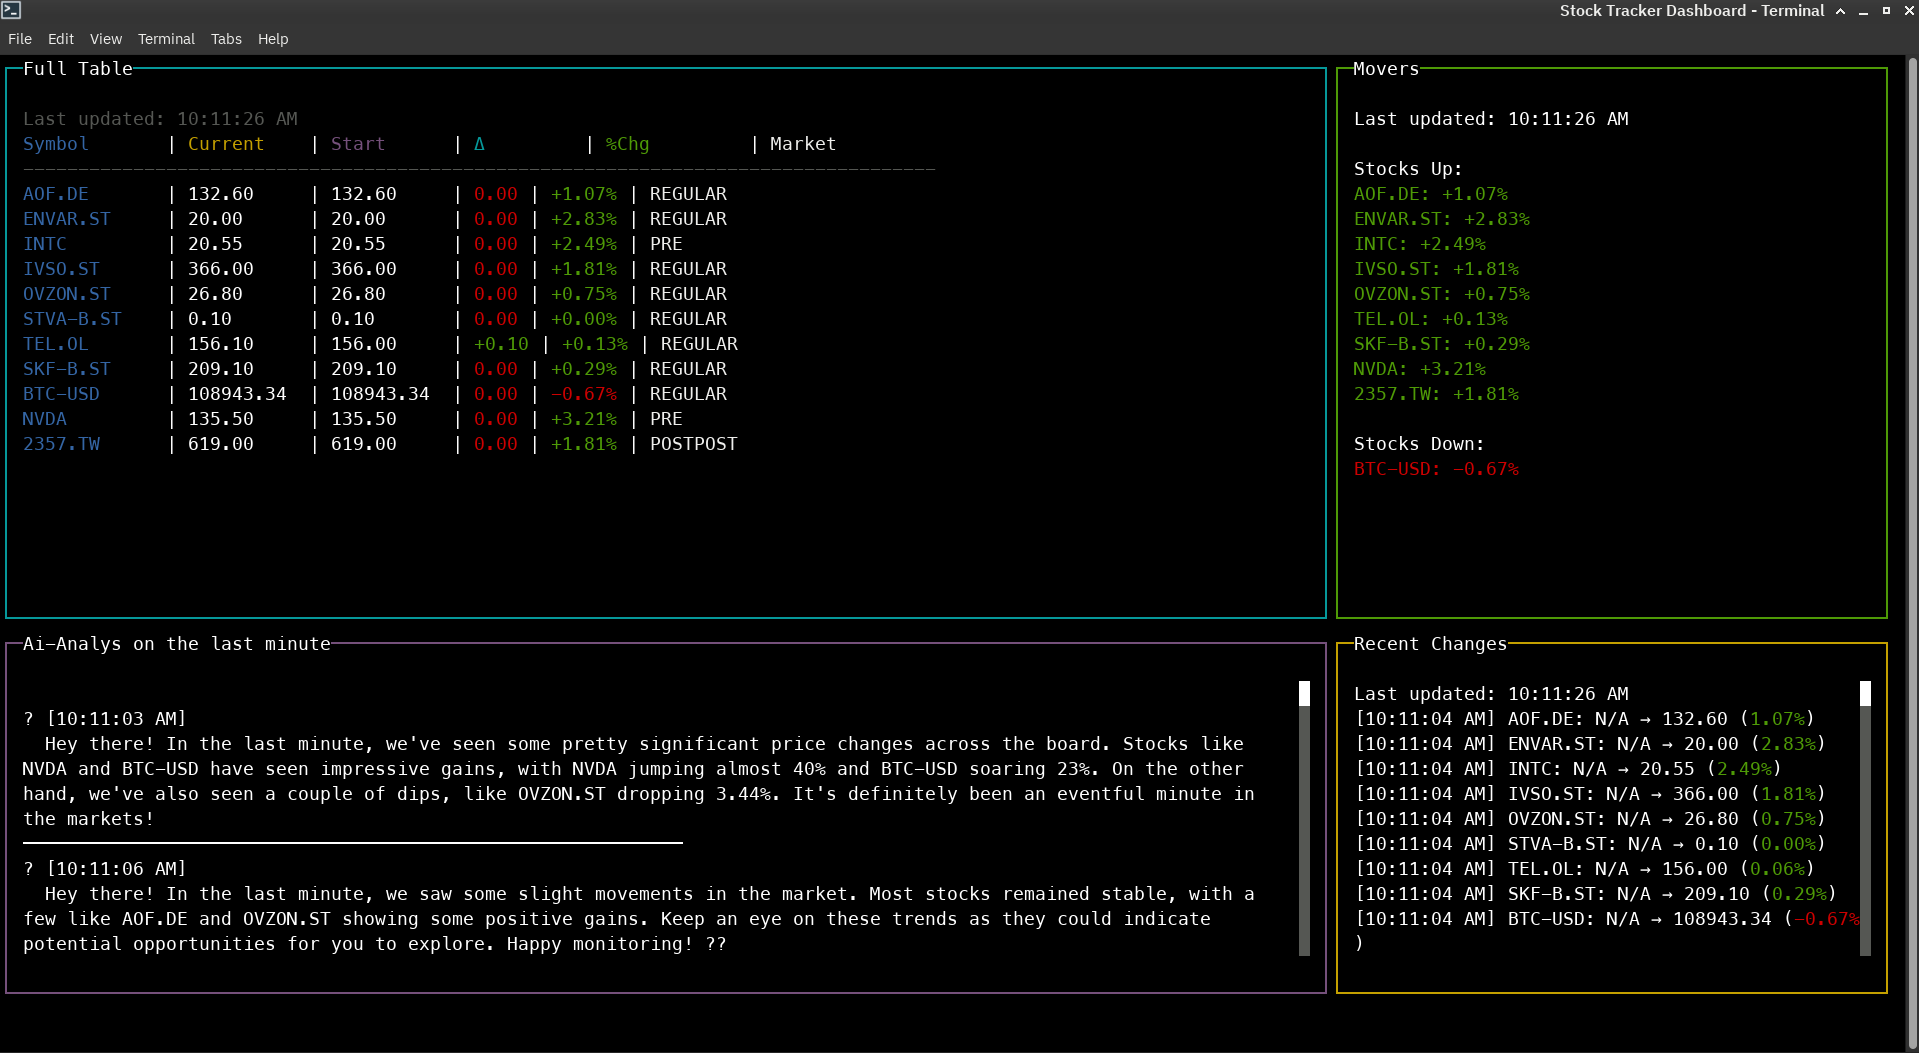Image resolution: width=1919 pixels, height=1053 pixels.
Task: Click the AI analysis timestamp 10:11:06 AM
Action: 116,869
